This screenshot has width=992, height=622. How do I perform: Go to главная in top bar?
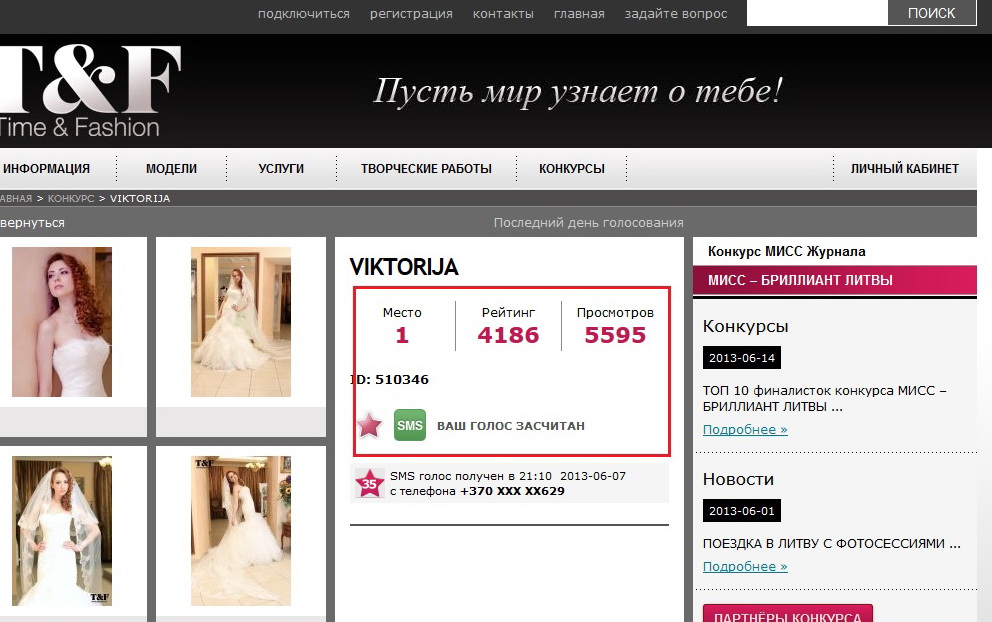click(x=579, y=14)
